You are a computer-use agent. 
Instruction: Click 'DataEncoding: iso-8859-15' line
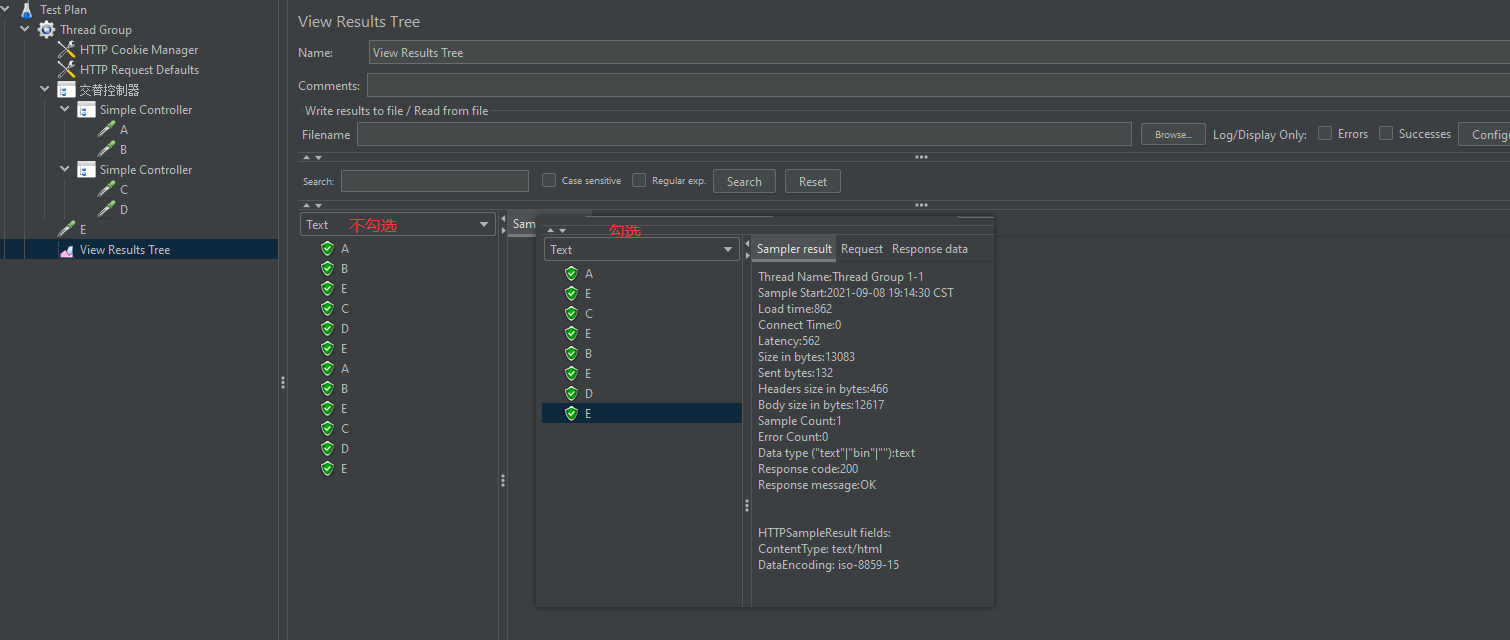(x=828, y=565)
